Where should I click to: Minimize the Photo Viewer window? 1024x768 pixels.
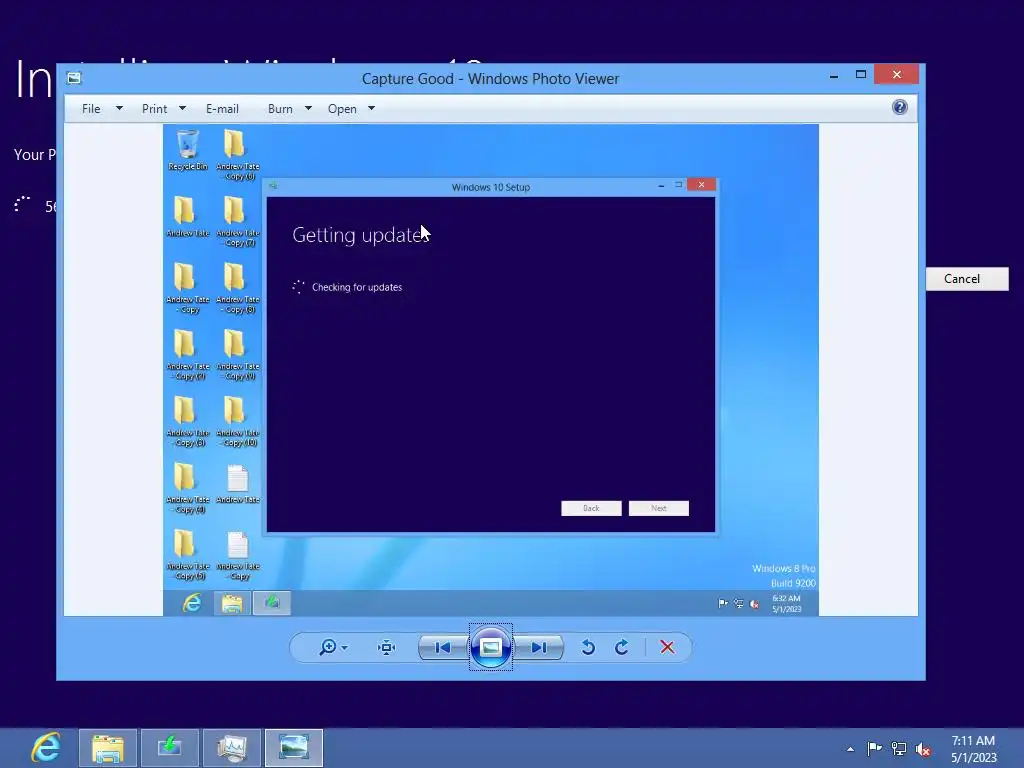(834, 76)
